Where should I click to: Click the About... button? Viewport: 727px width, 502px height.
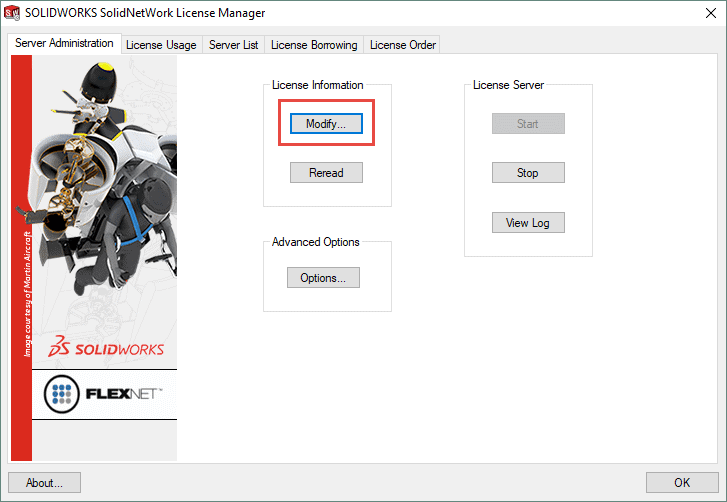click(x=45, y=483)
